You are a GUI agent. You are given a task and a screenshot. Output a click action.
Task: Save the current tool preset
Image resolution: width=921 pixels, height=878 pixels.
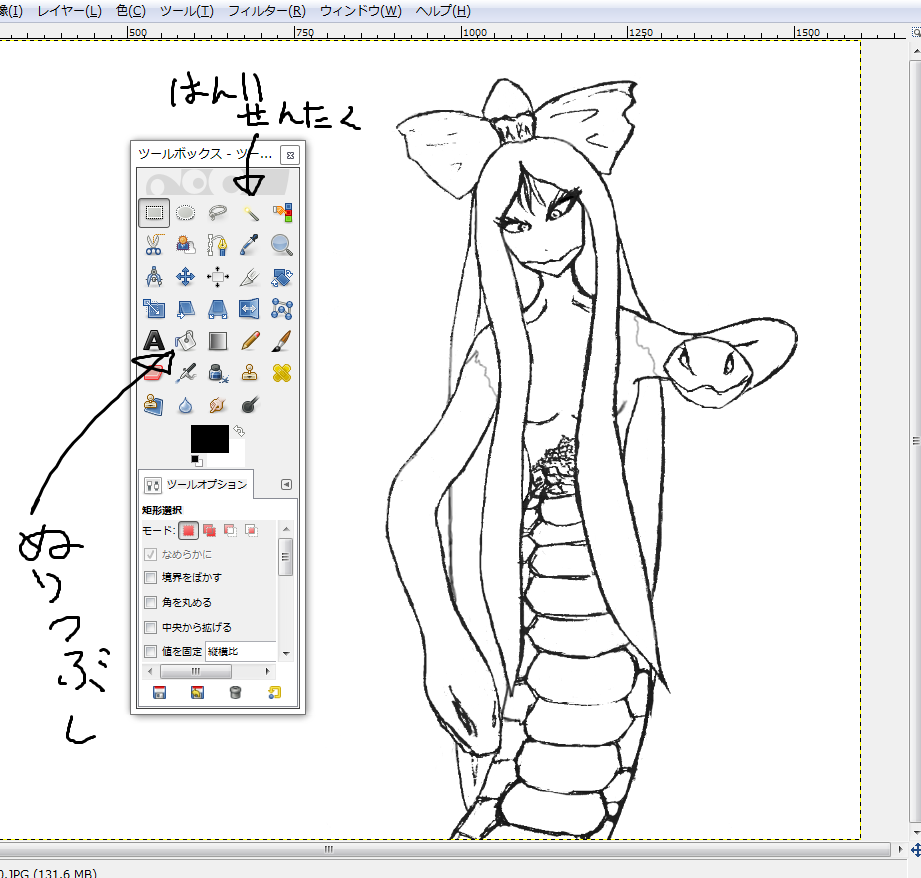click(159, 692)
